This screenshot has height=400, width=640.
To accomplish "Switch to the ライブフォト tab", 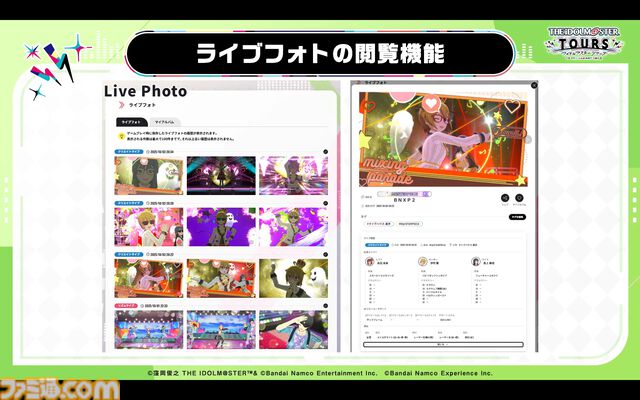I will tap(131, 120).
